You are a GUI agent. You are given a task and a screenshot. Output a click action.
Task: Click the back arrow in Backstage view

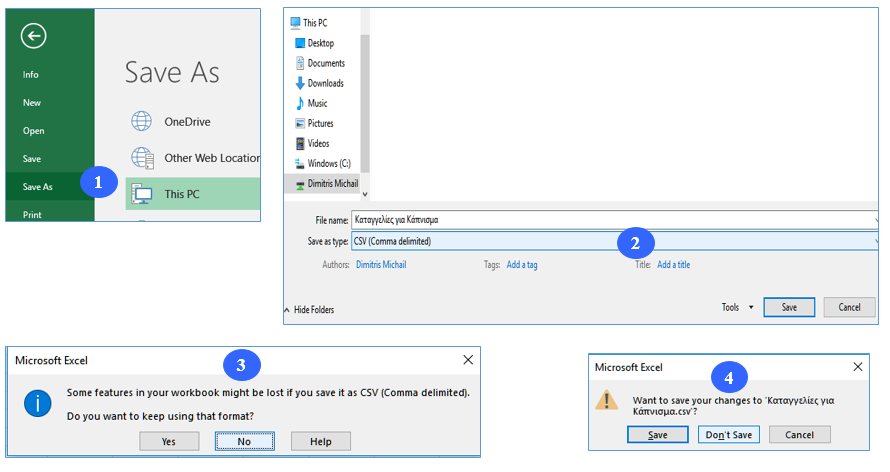coord(34,37)
